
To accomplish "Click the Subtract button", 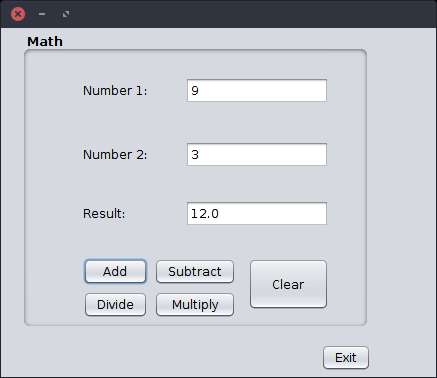I will (x=195, y=271).
